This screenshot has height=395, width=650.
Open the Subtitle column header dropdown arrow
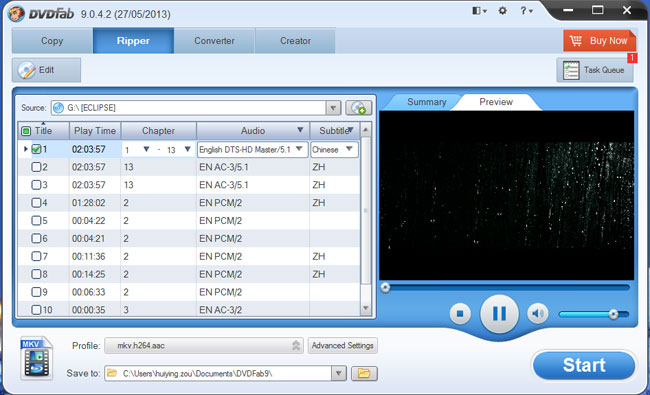pos(351,130)
